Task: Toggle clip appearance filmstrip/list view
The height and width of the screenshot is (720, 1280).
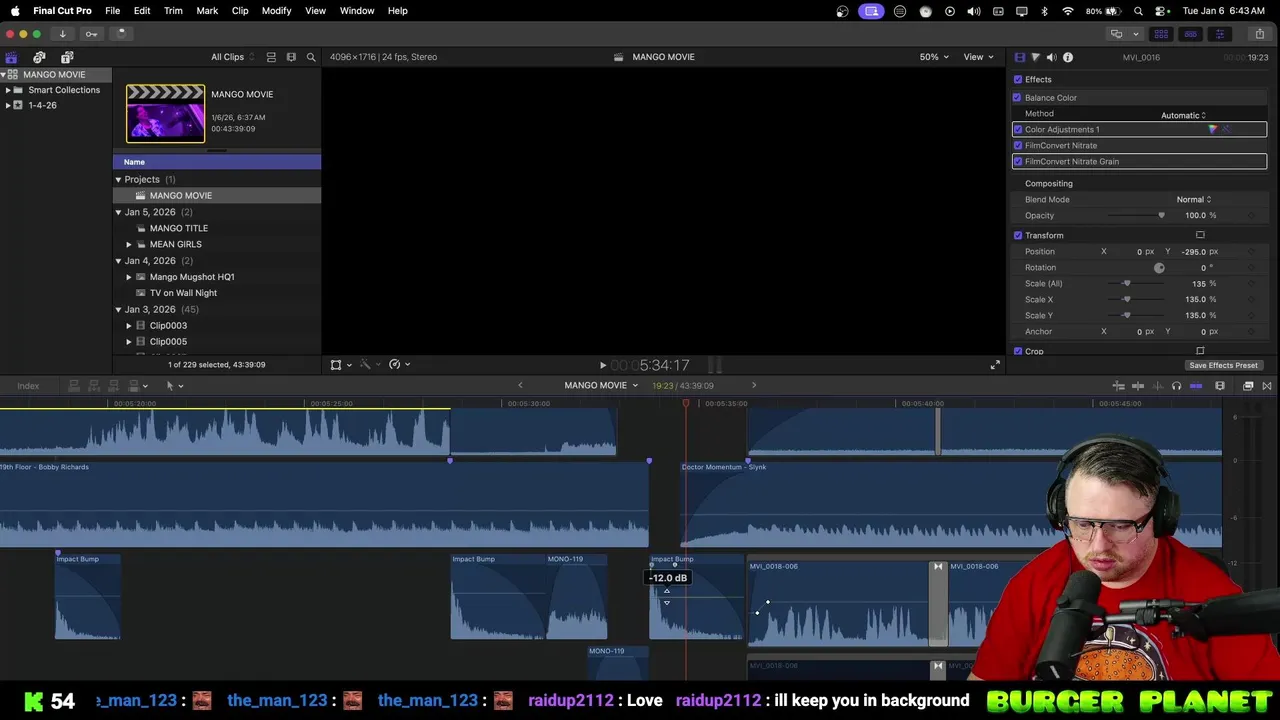Action: 271,57
